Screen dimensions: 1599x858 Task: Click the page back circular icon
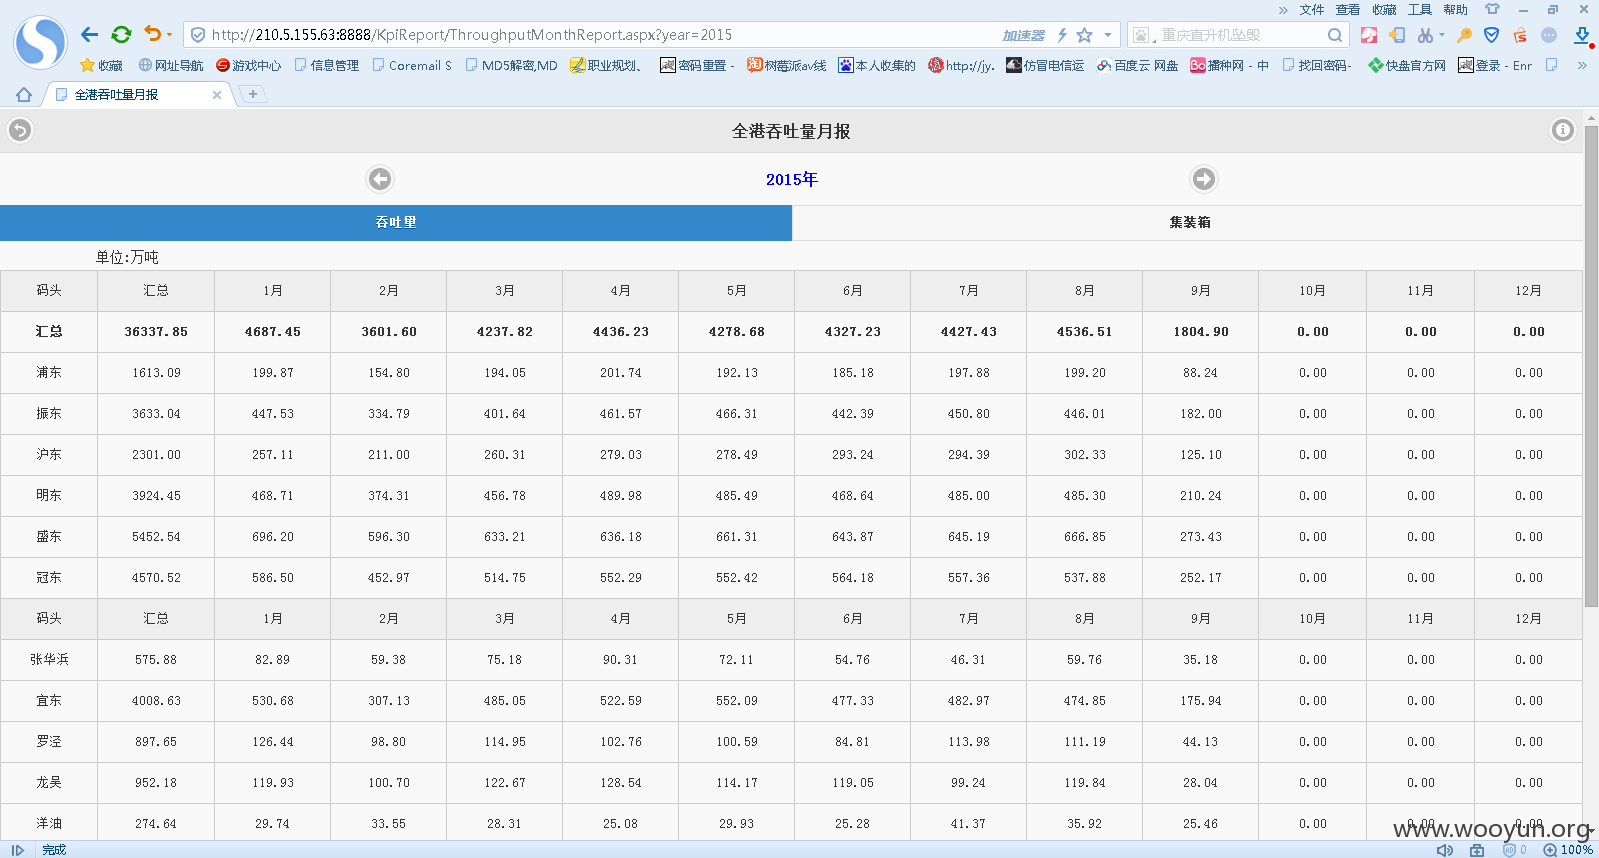[20, 130]
